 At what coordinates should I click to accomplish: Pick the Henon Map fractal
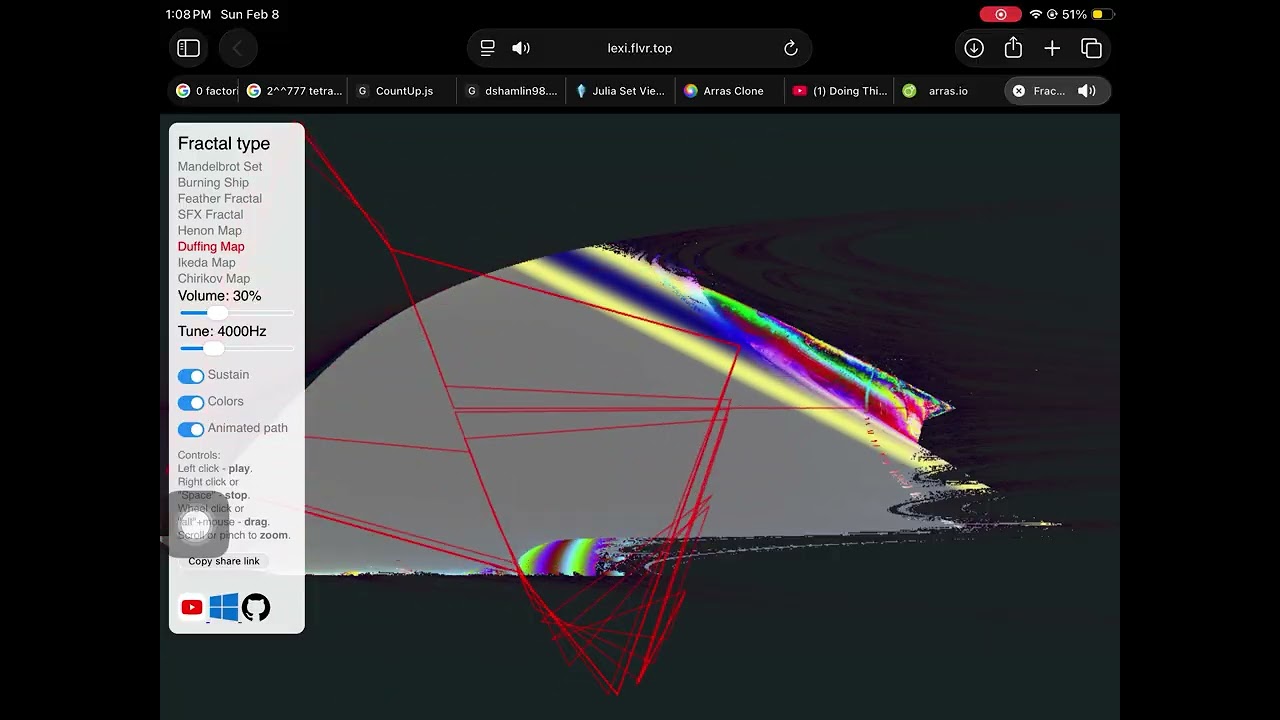pyautogui.click(x=210, y=231)
